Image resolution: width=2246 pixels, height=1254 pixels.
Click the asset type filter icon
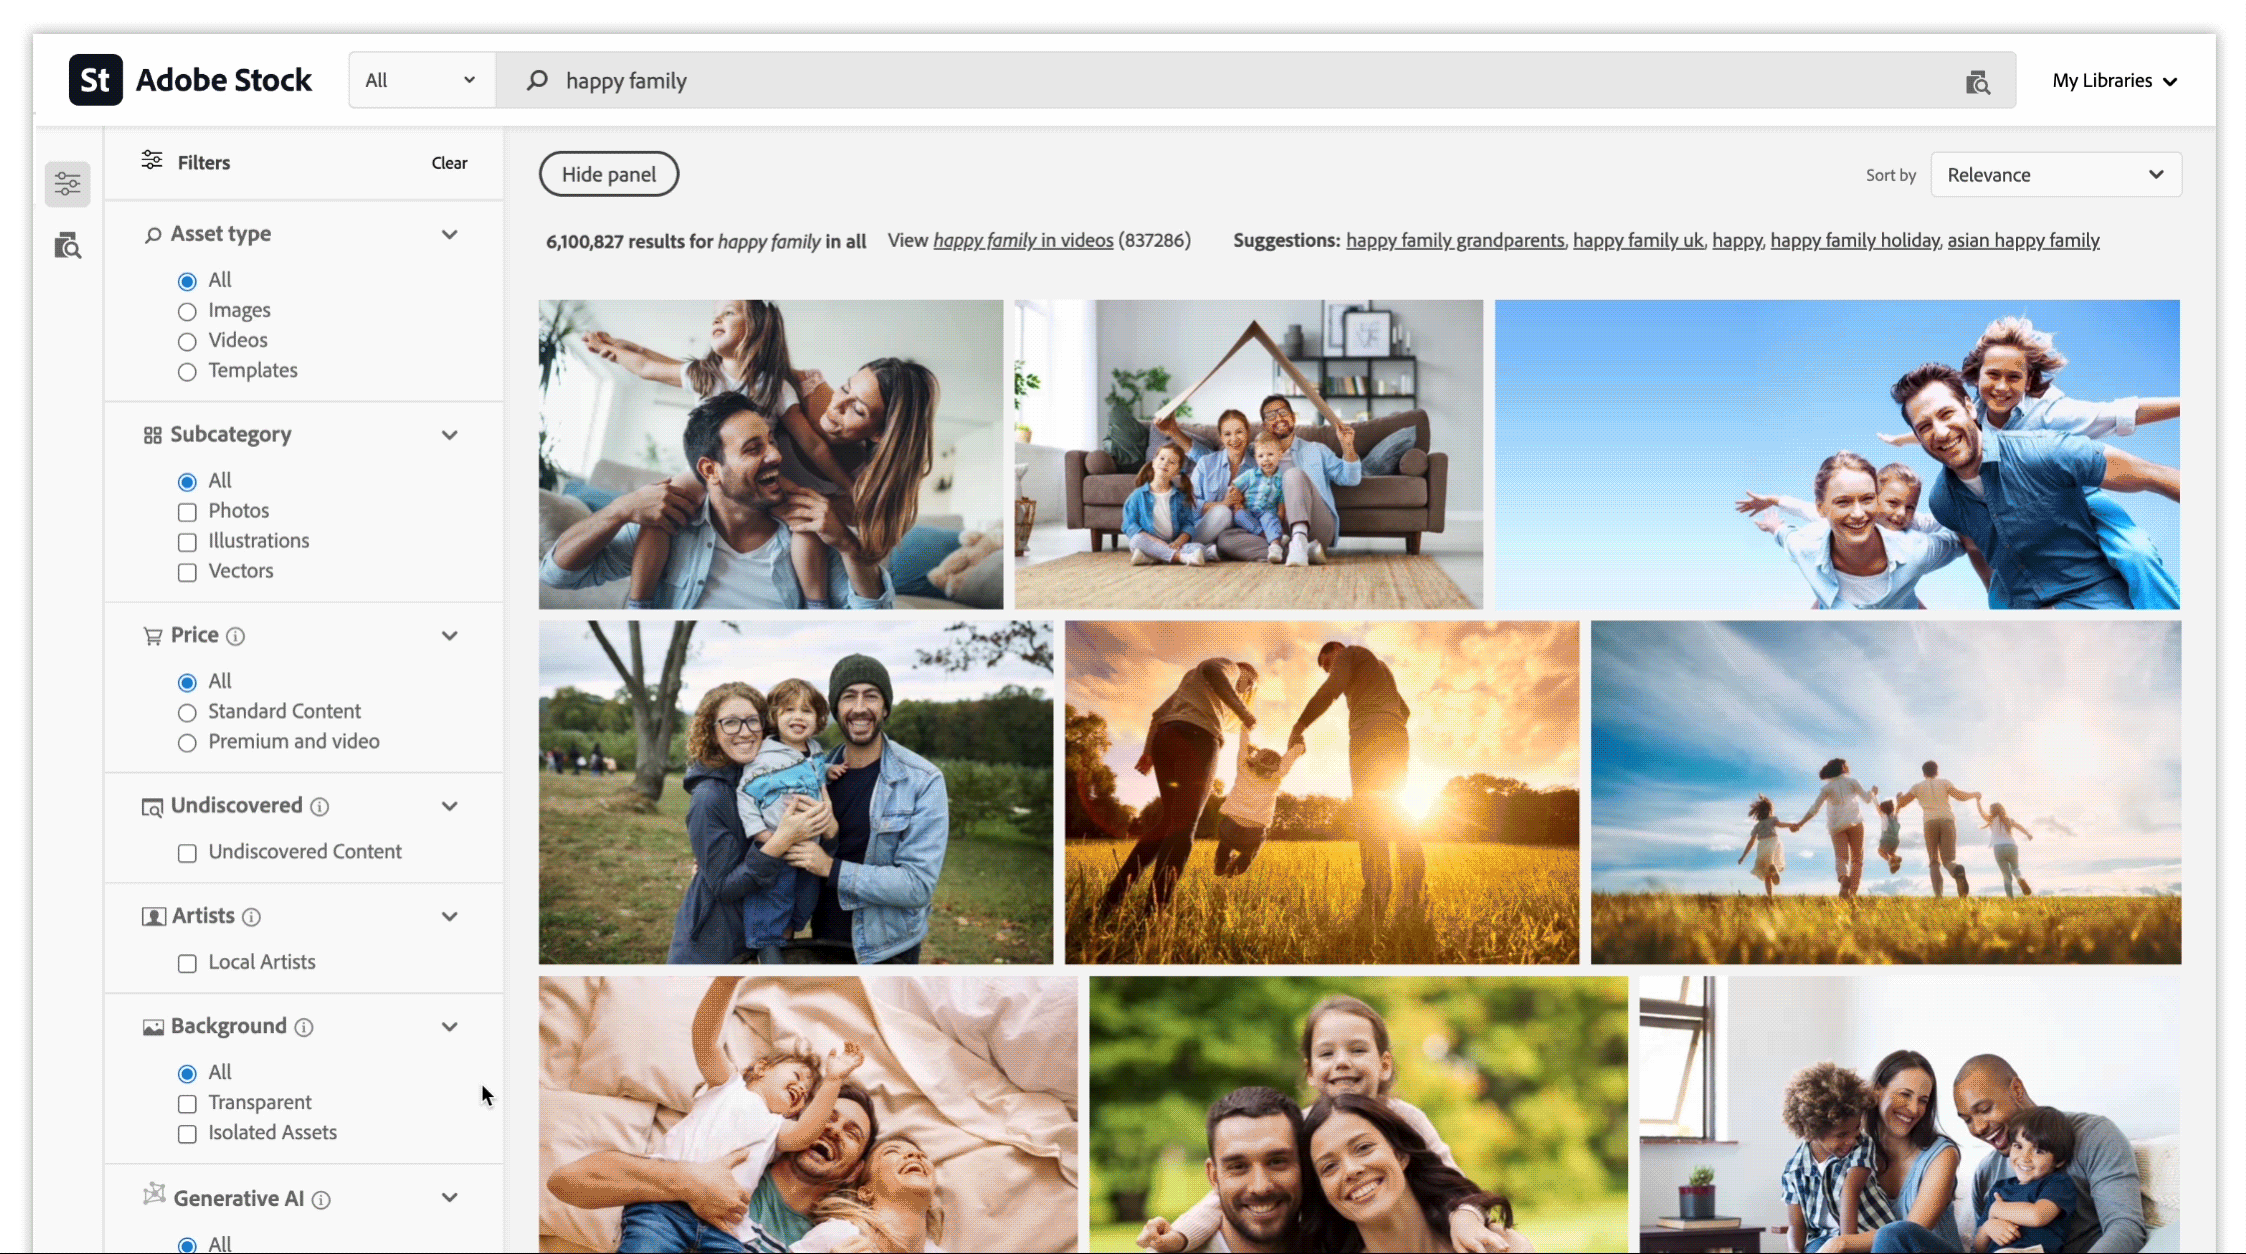click(x=153, y=233)
